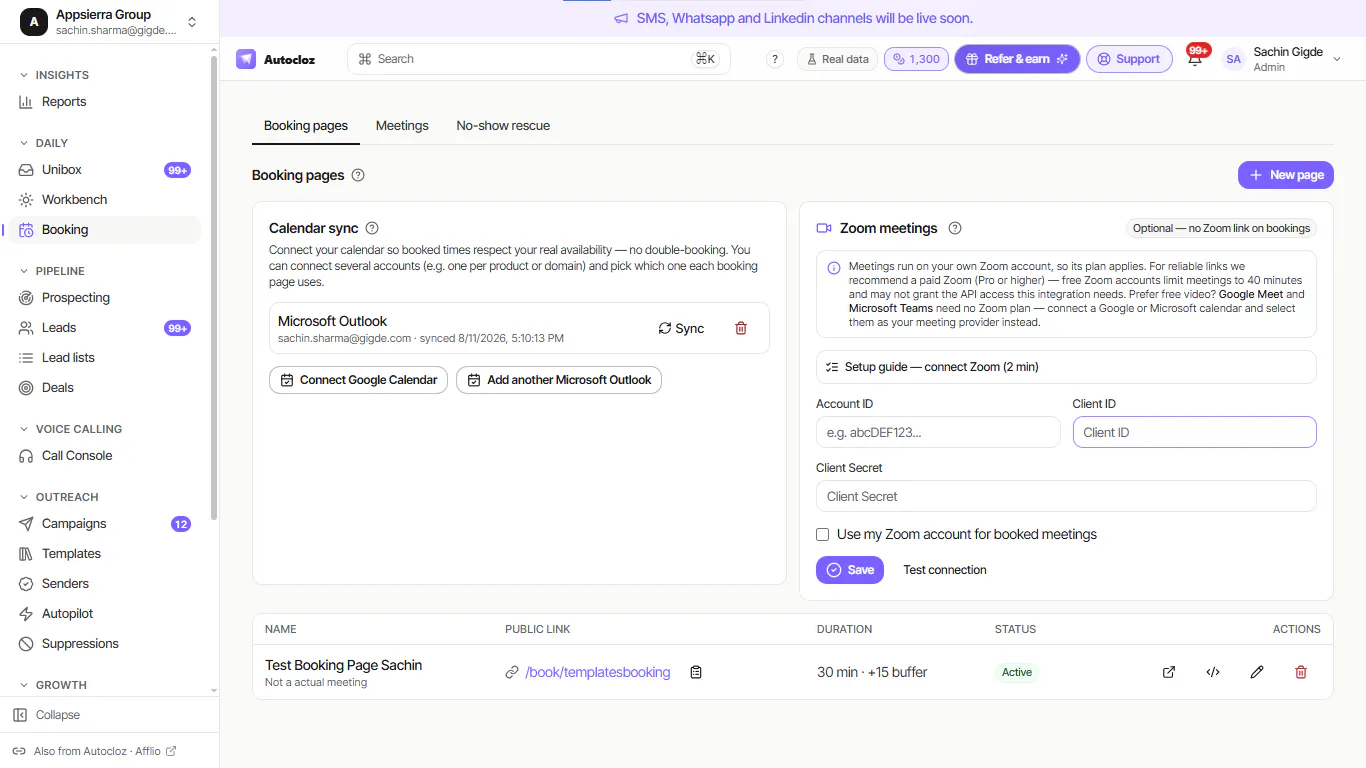Click the help question mark in top bar

tap(775, 59)
